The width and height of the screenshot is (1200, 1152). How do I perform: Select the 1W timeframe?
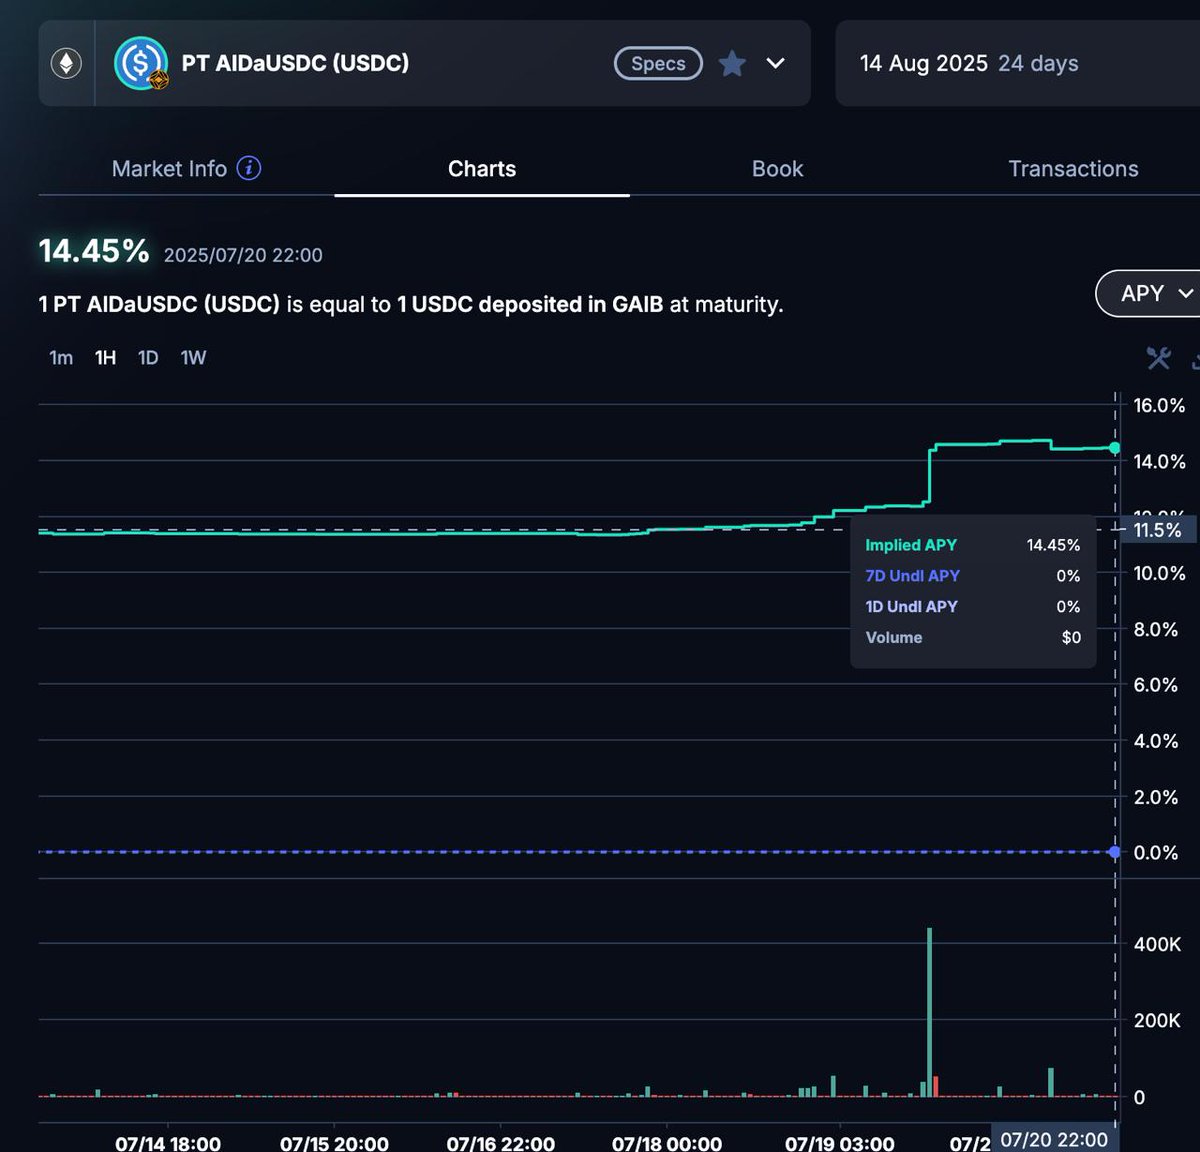coord(193,357)
